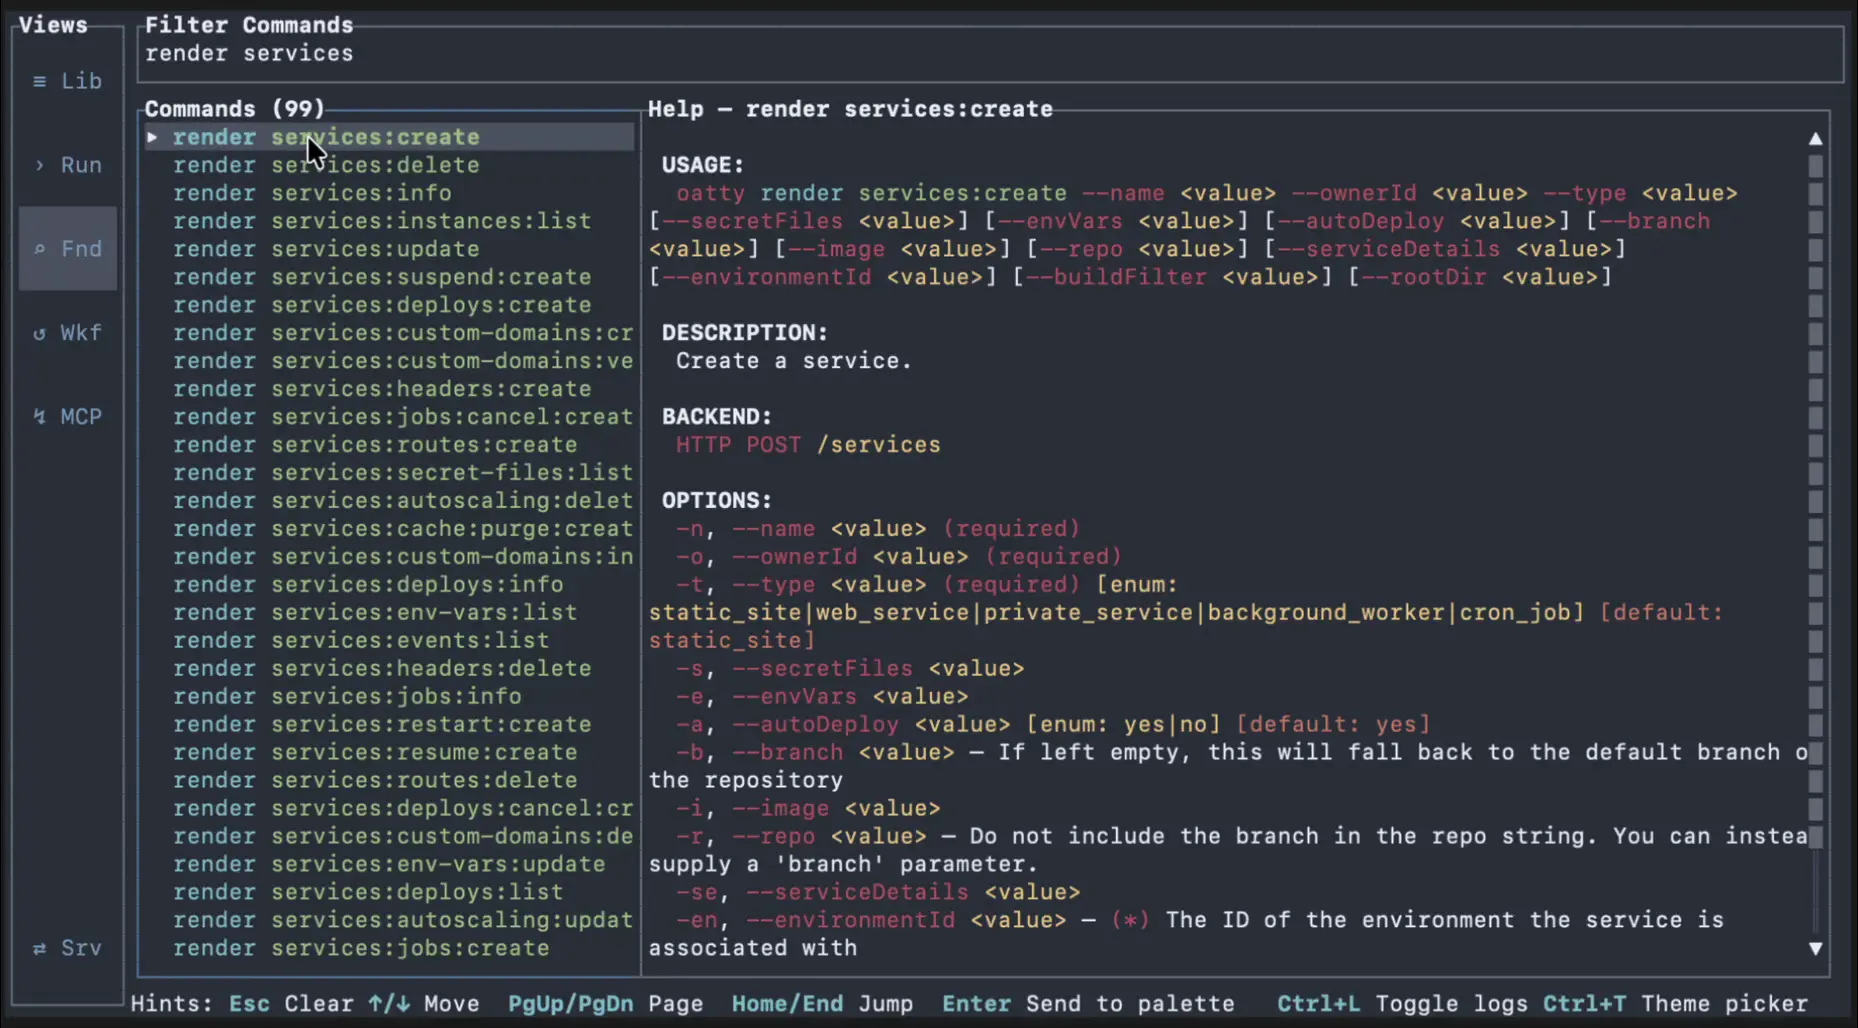
Task: Click the Help panel scrollbar up arrow
Action: [1816, 138]
